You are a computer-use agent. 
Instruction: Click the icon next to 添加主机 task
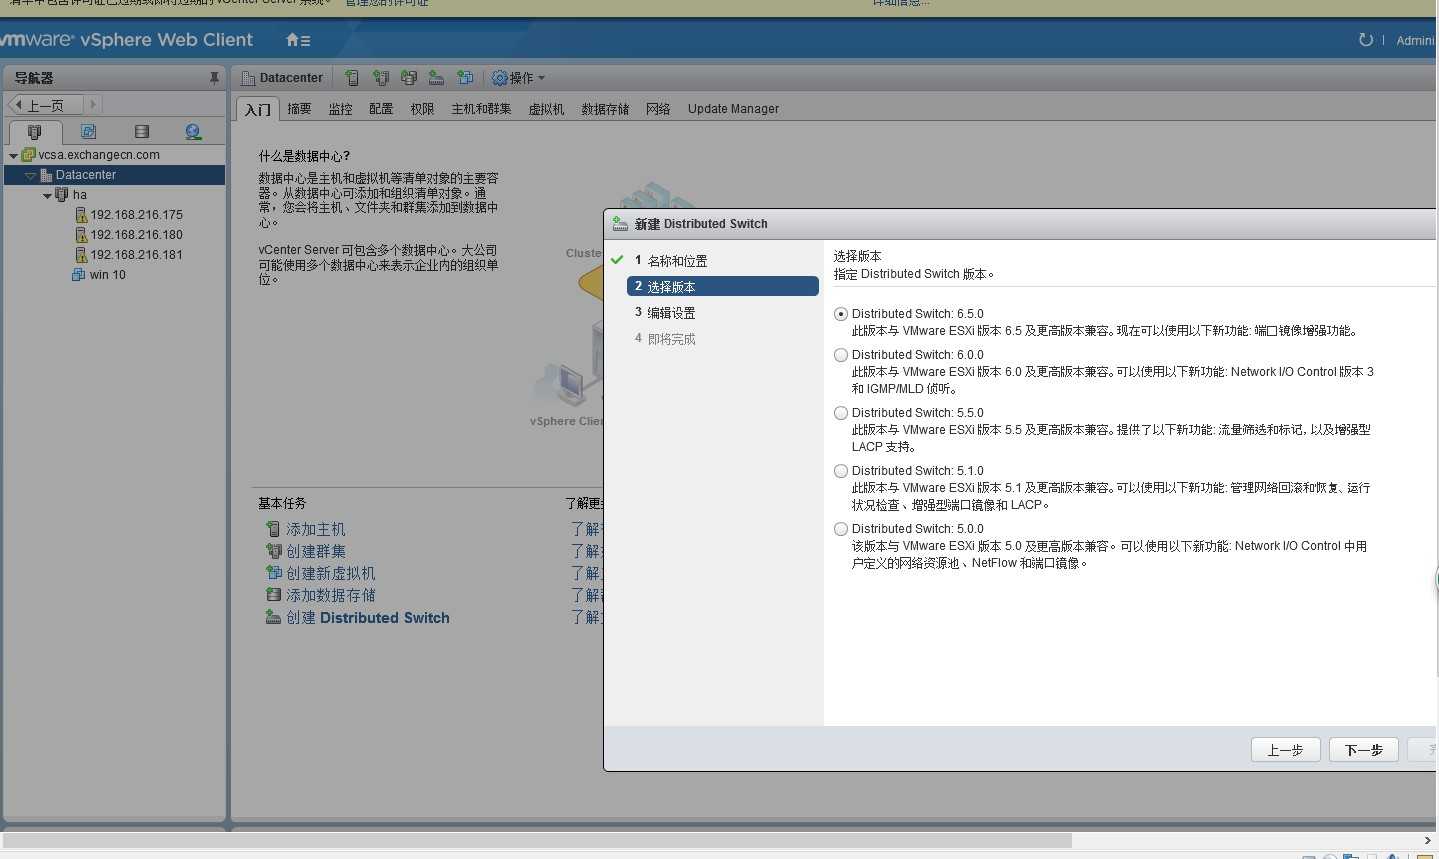coord(273,529)
